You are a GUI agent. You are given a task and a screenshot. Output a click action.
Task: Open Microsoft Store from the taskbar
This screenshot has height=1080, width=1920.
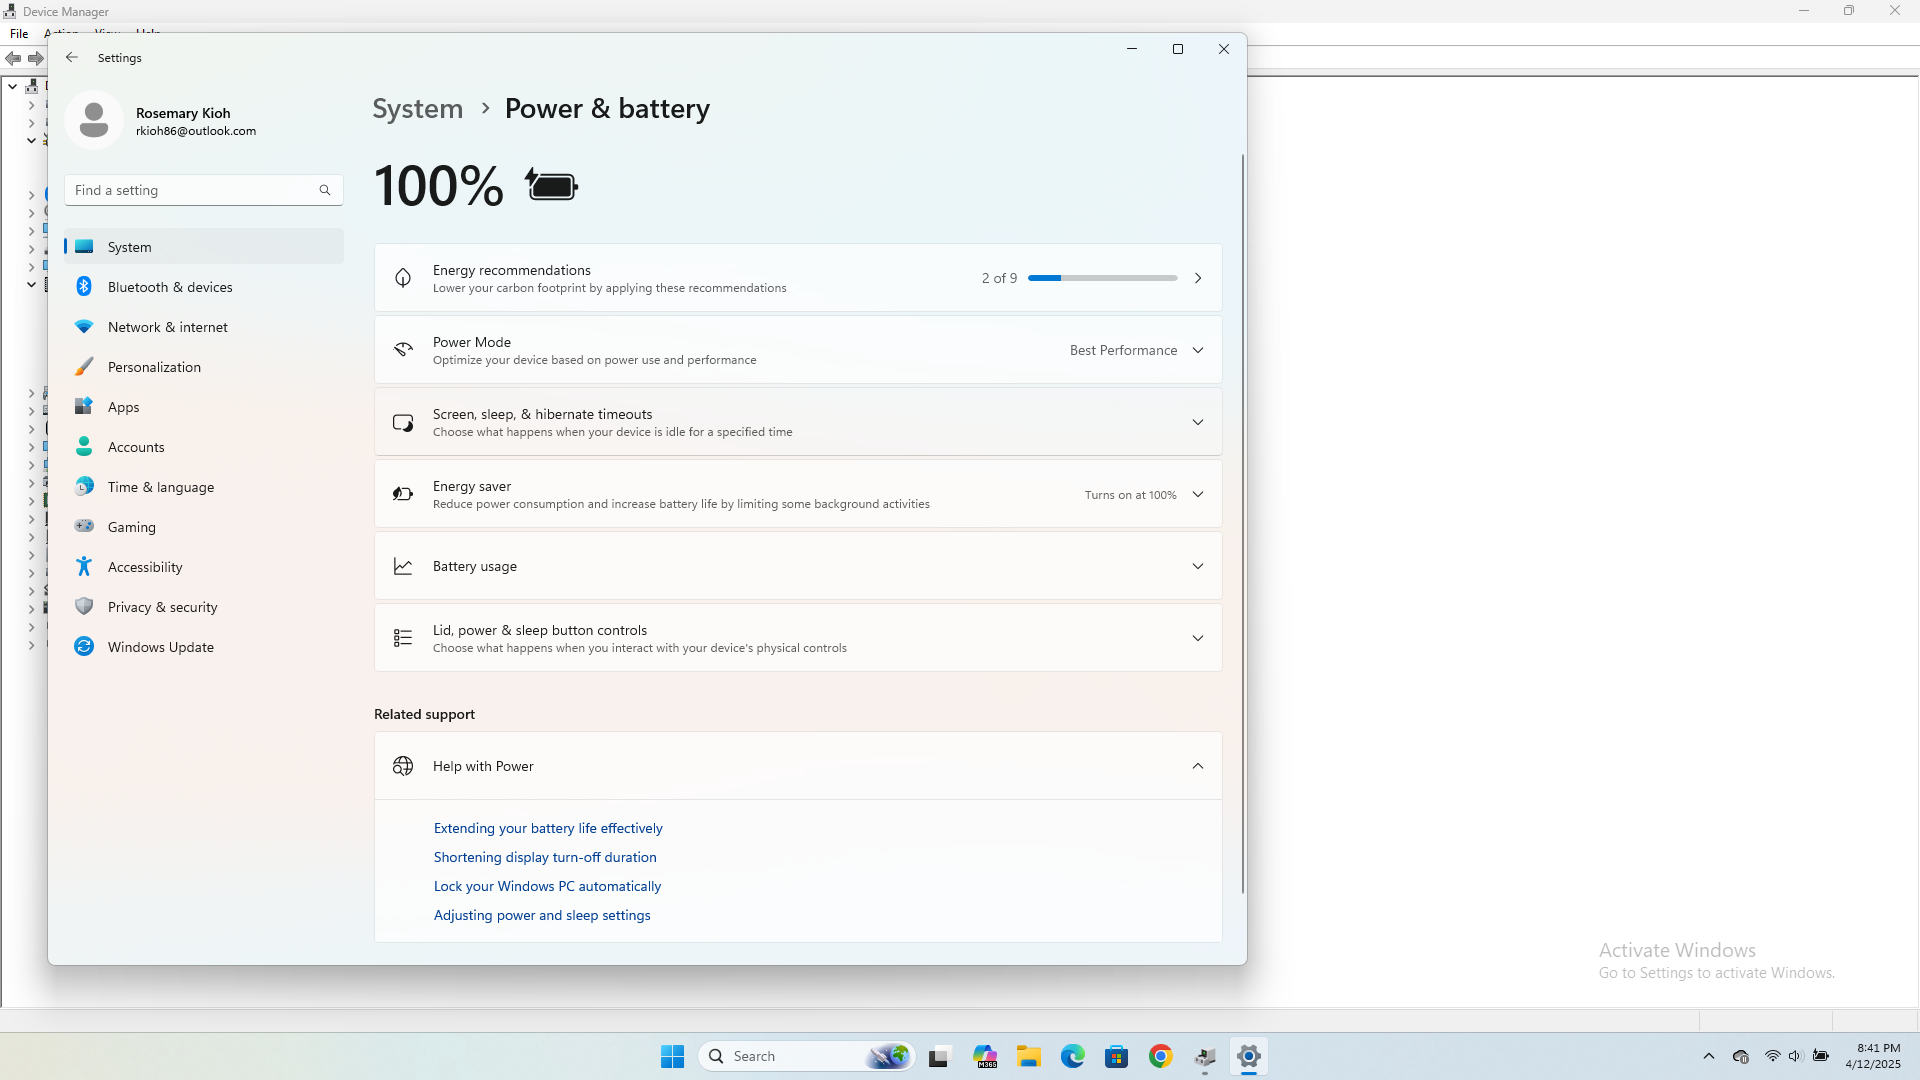tap(1117, 1056)
